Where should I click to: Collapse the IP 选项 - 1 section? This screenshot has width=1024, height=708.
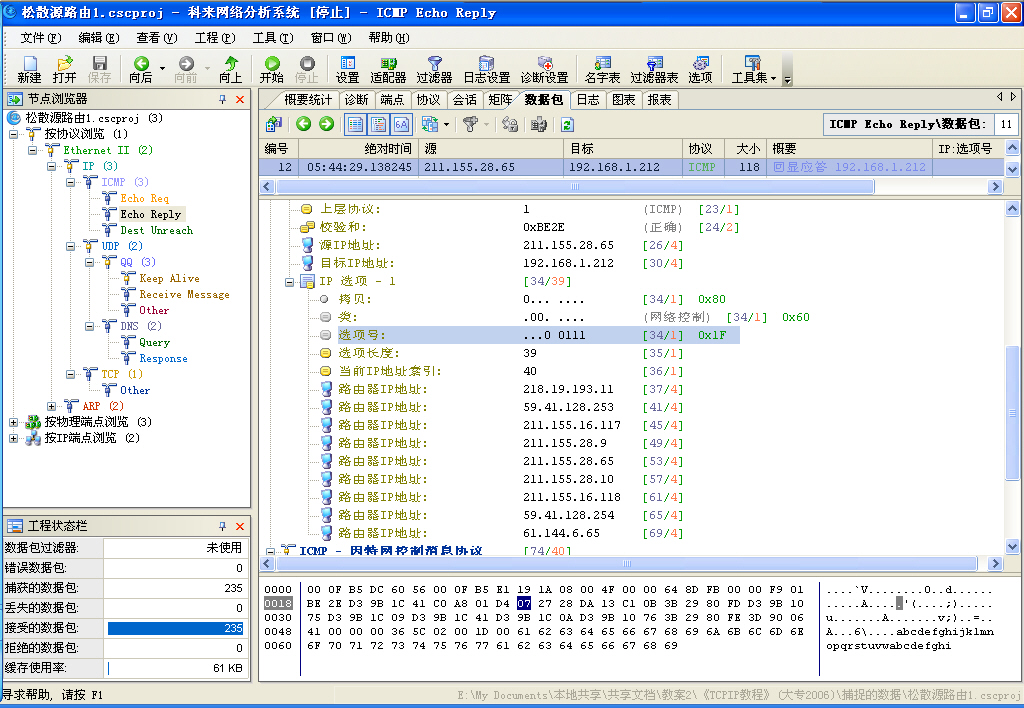pyautogui.click(x=289, y=281)
